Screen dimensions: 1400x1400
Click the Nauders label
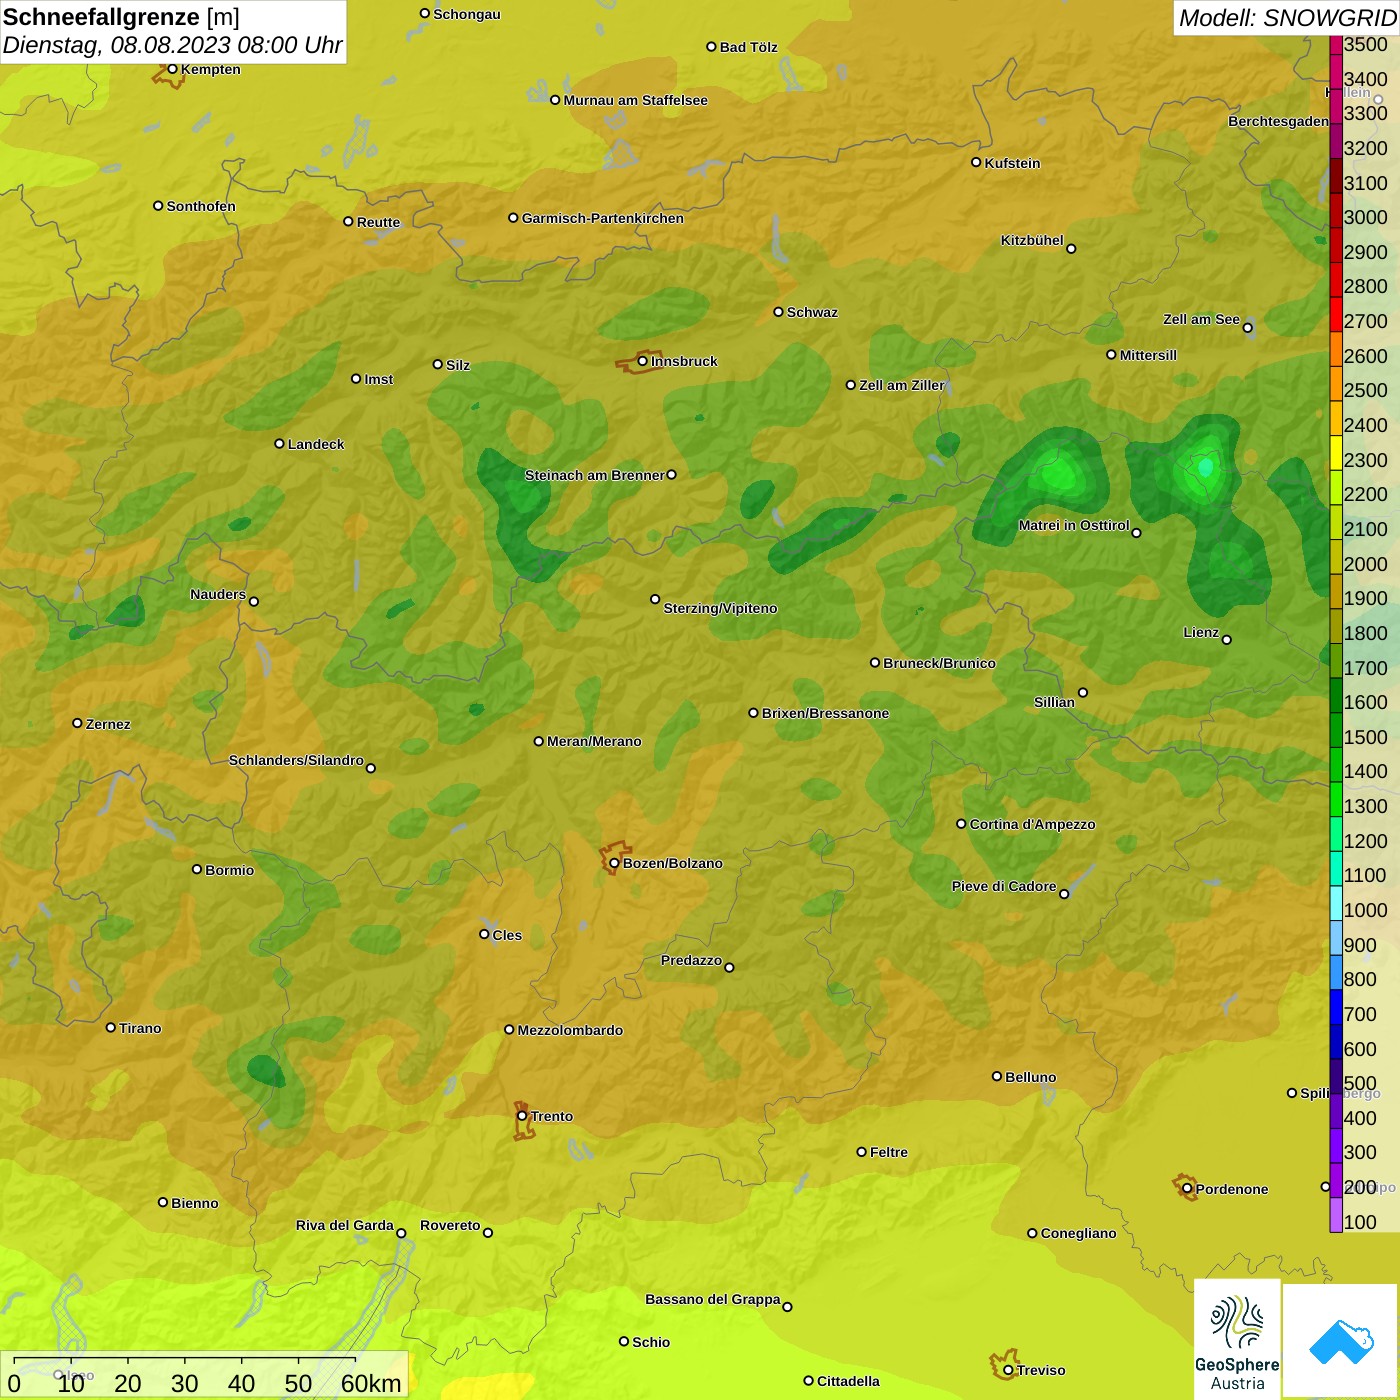coord(218,594)
